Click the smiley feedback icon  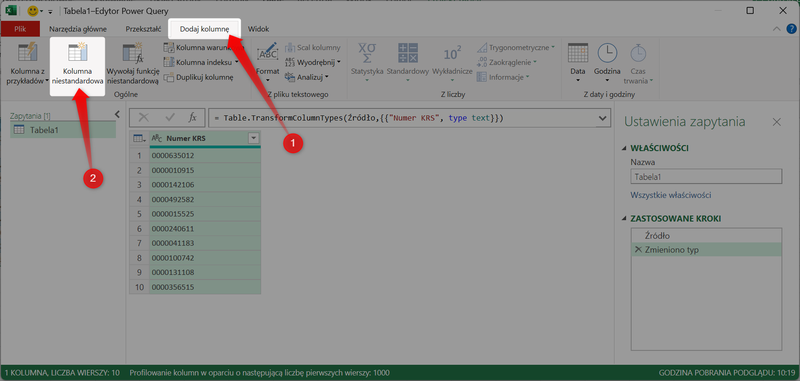point(33,11)
